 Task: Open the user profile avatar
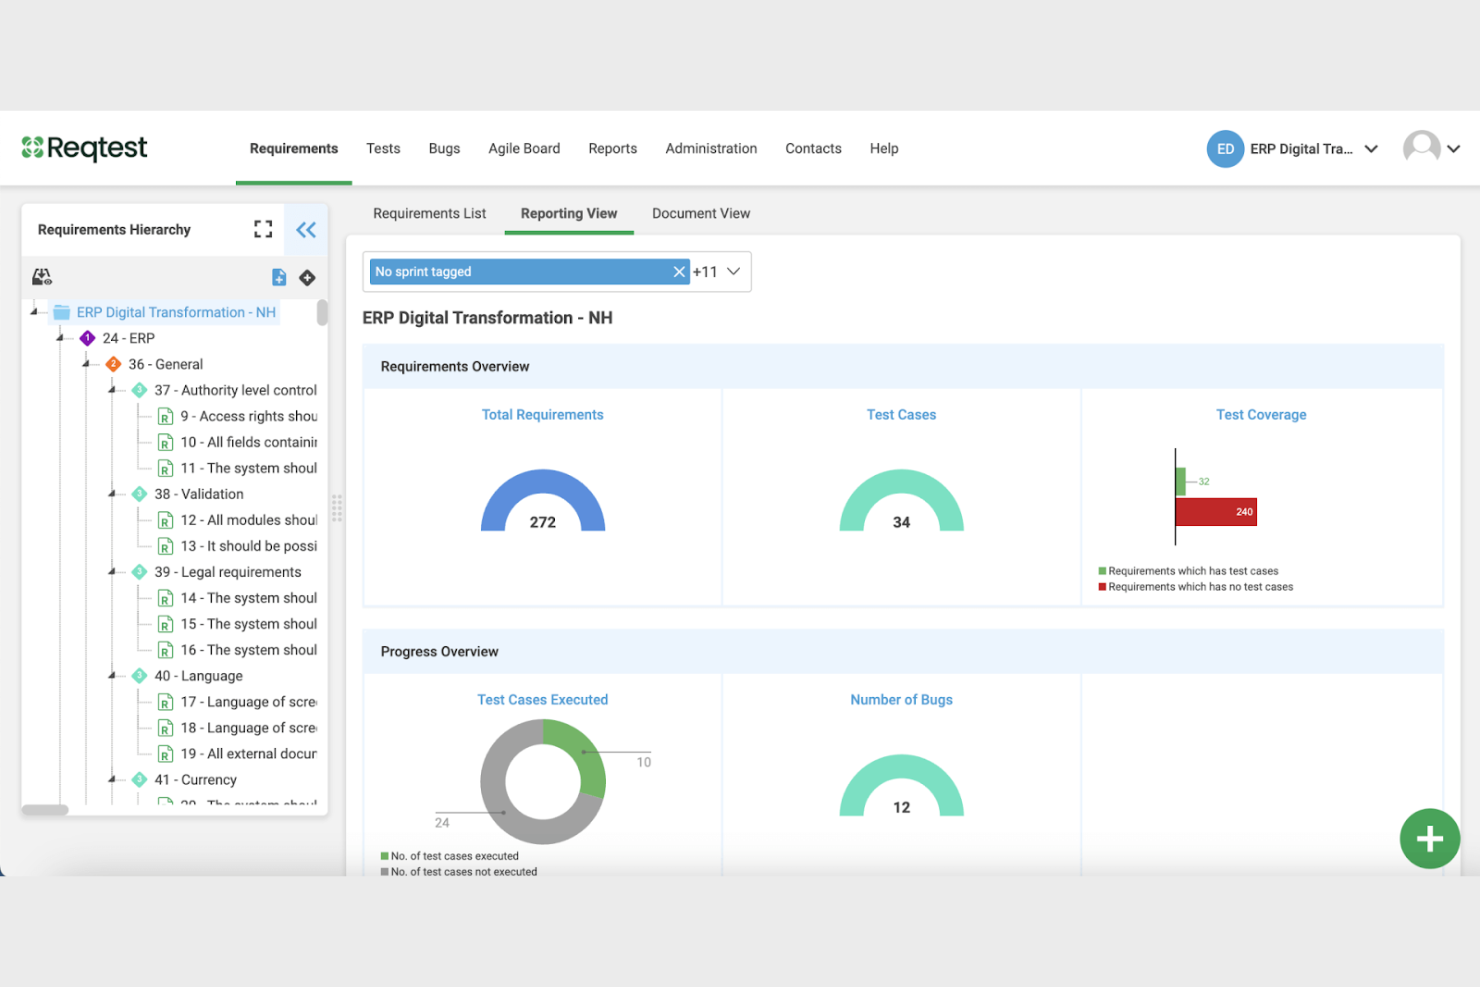1421,148
